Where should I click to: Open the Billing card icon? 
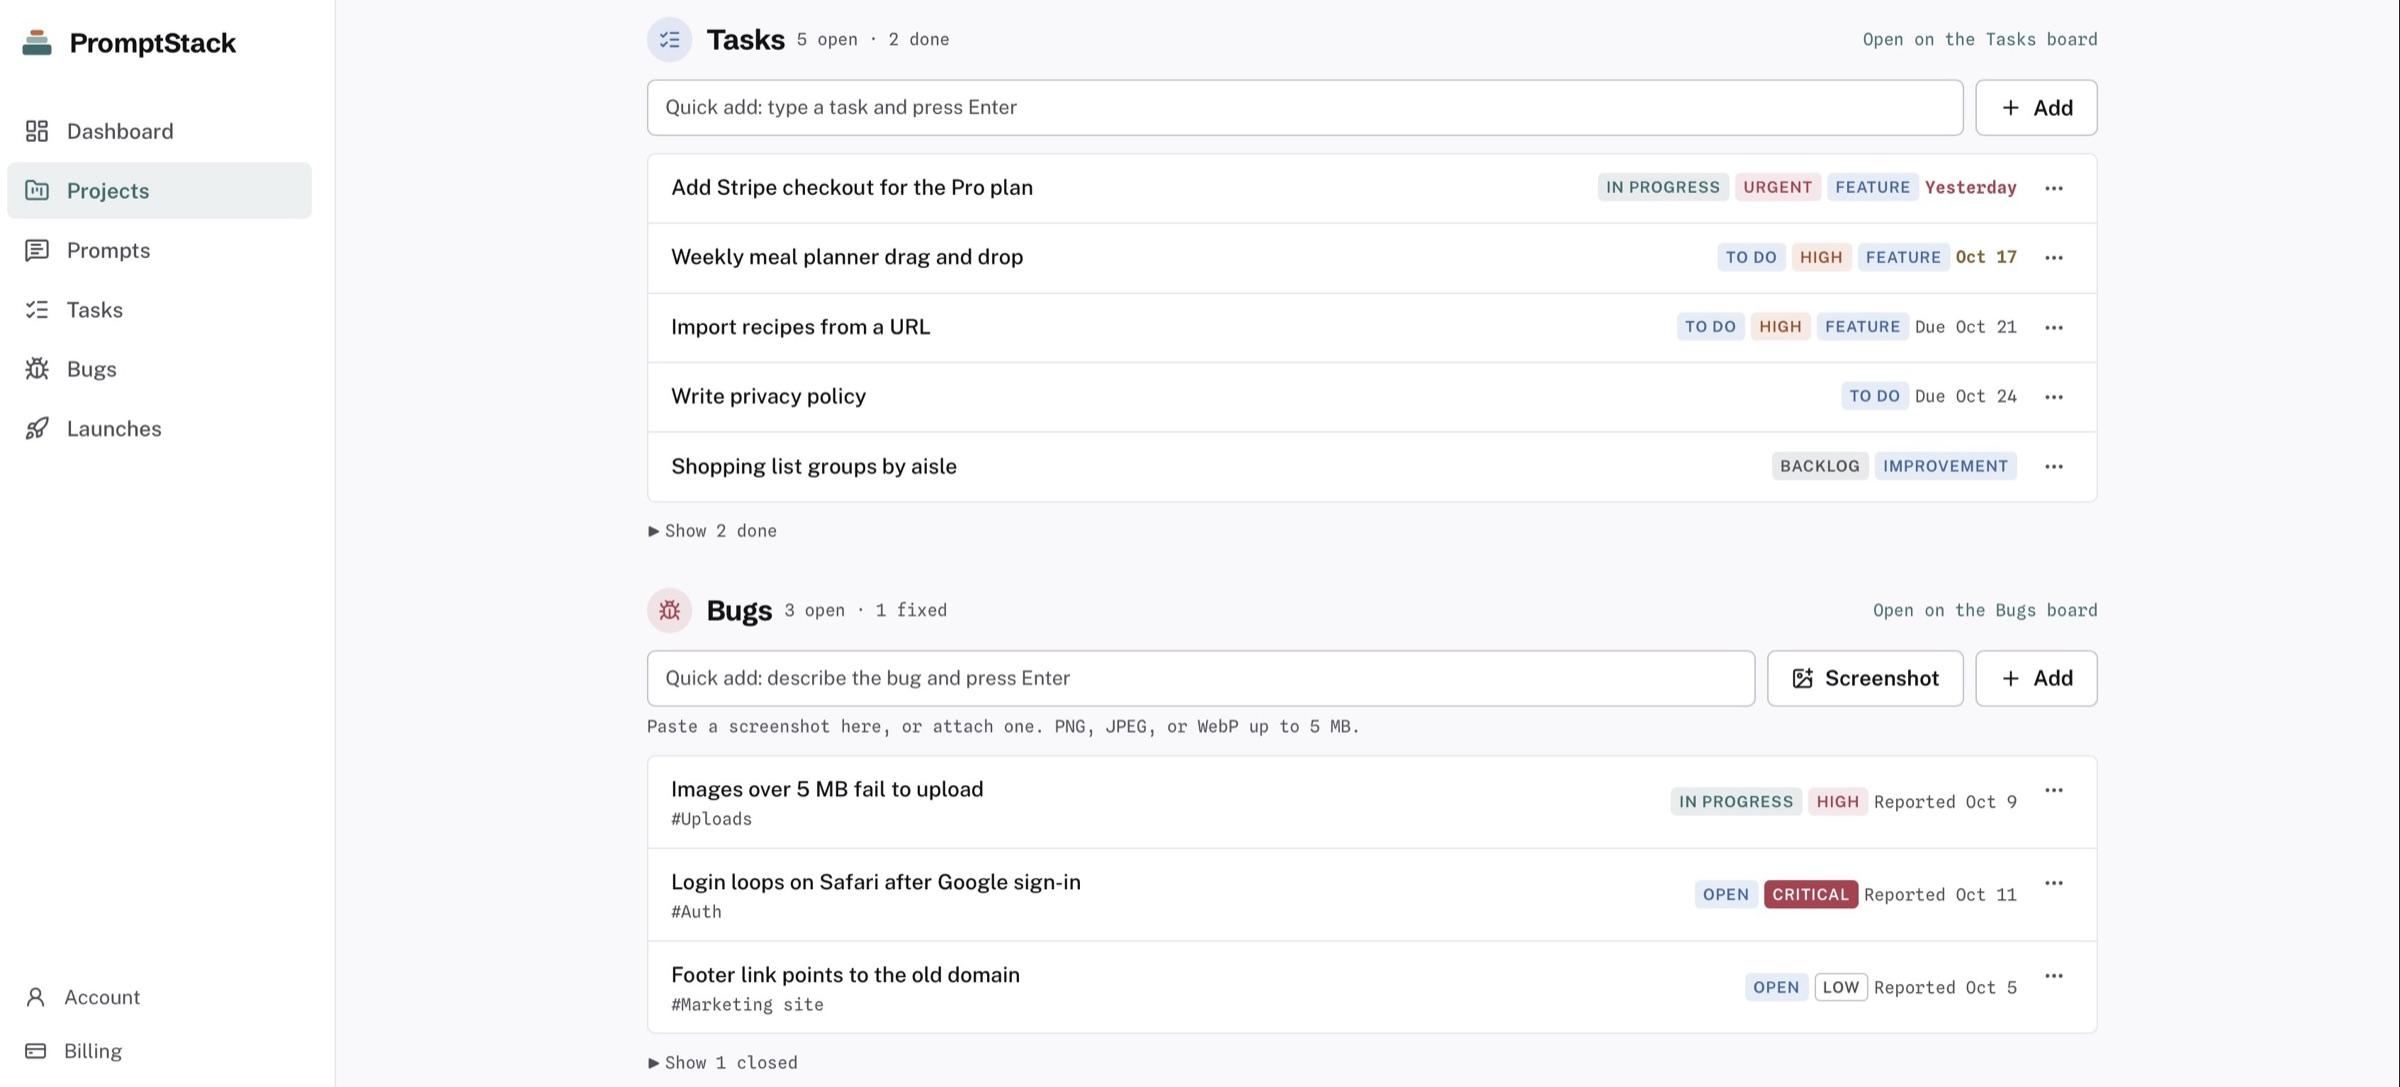36,1051
